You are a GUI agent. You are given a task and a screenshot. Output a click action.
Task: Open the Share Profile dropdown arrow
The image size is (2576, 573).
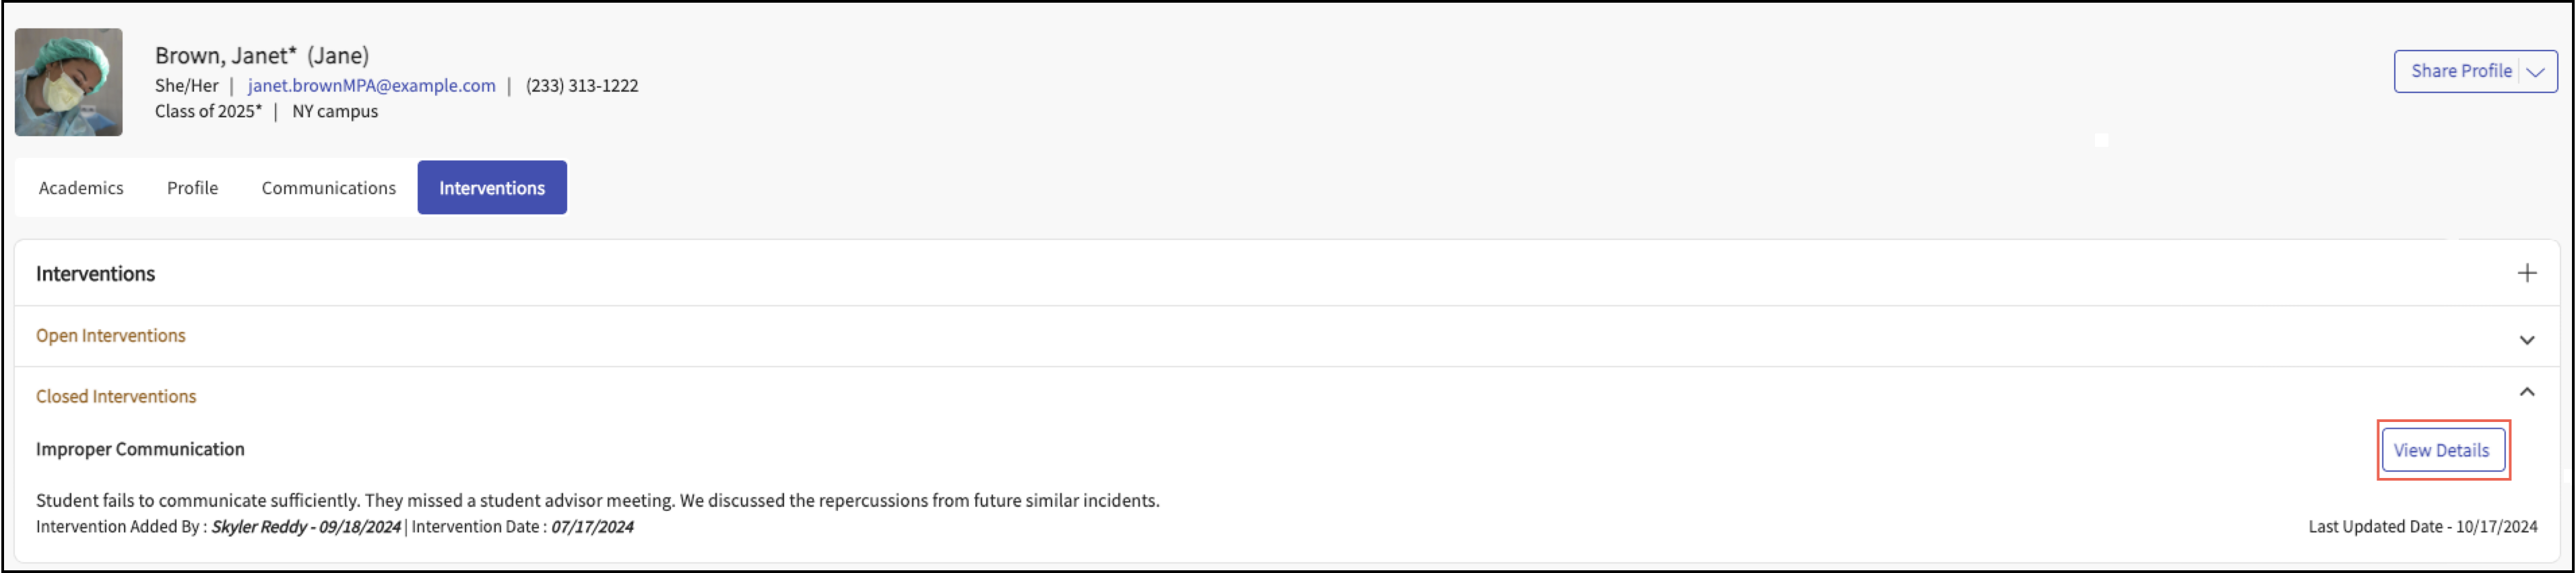pos(2535,72)
